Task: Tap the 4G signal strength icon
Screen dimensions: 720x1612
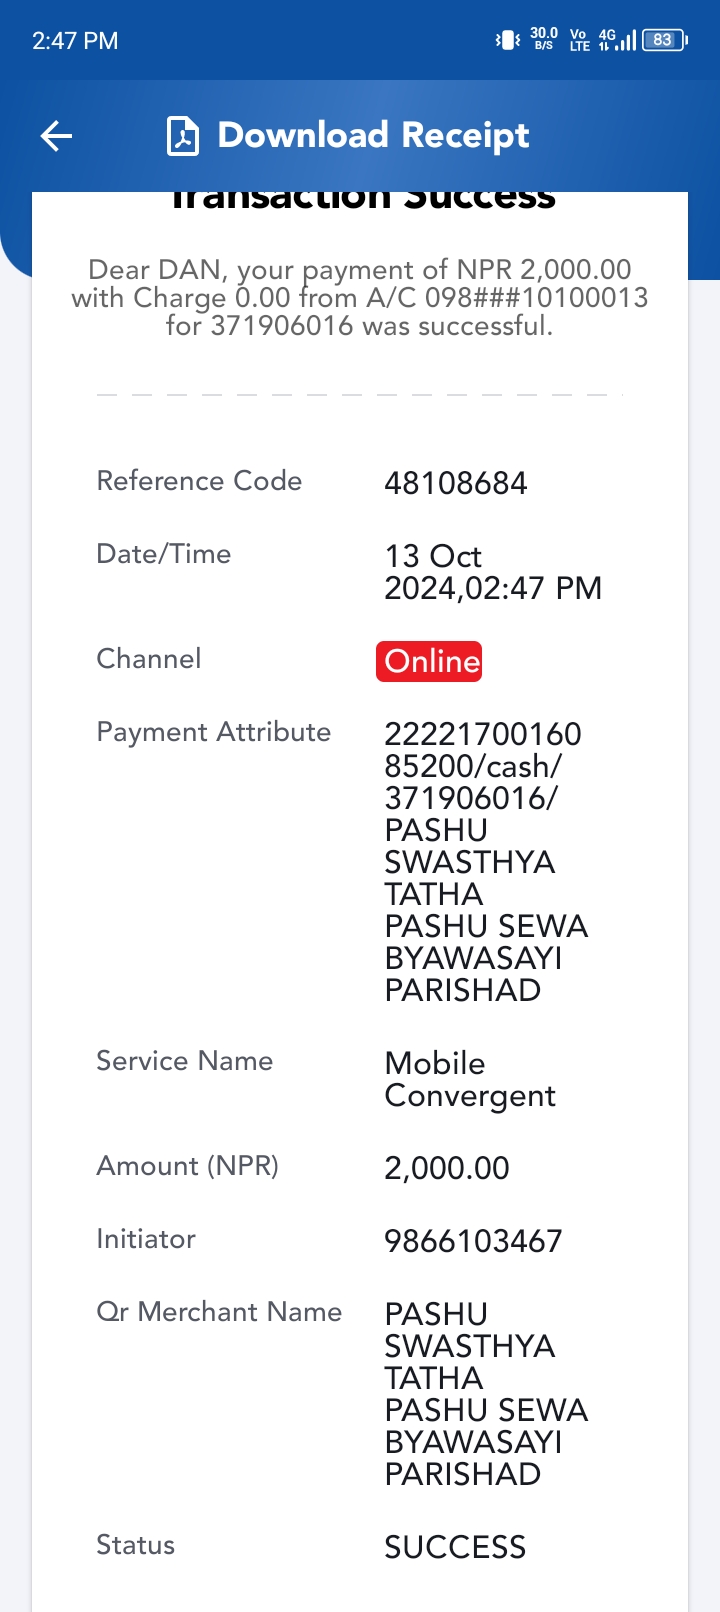Action: point(617,40)
